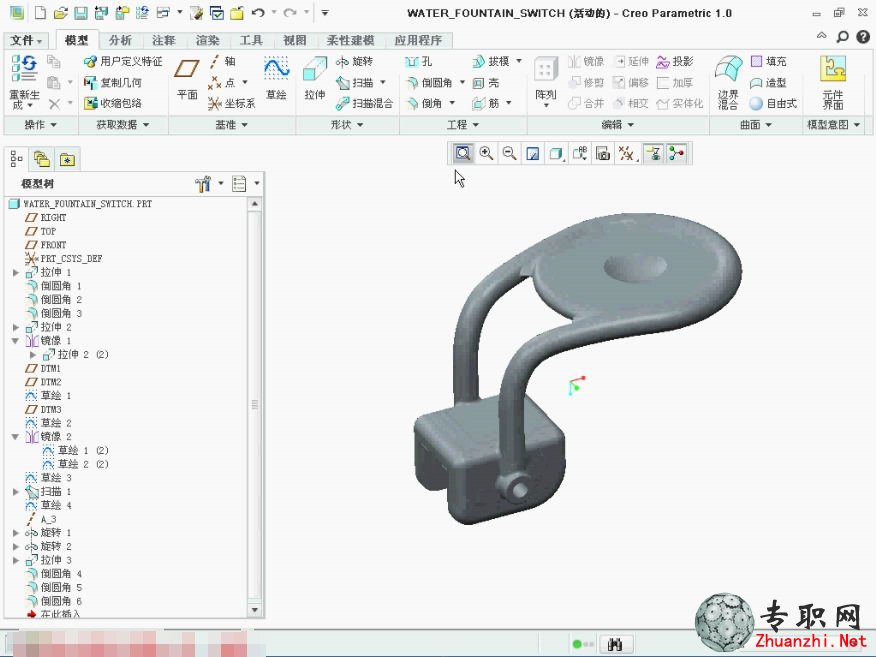Screen dimensions: 876x657
Task: Click the Refit view icon
Action: [x=463, y=153]
